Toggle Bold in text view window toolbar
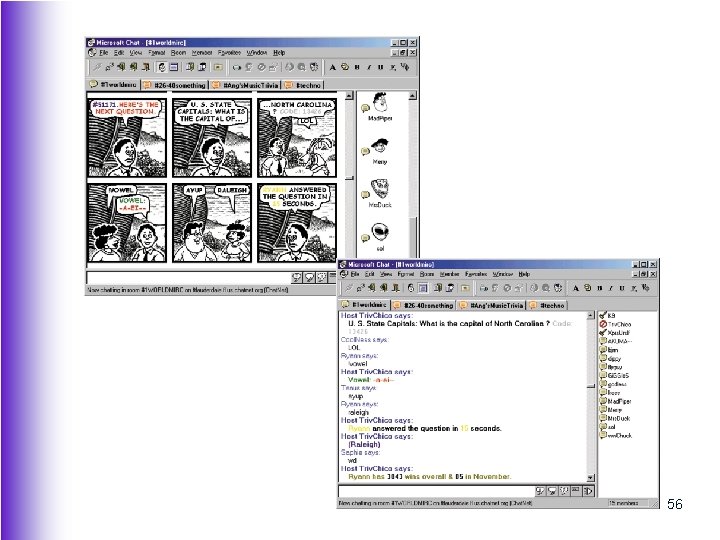 coord(599,288)
